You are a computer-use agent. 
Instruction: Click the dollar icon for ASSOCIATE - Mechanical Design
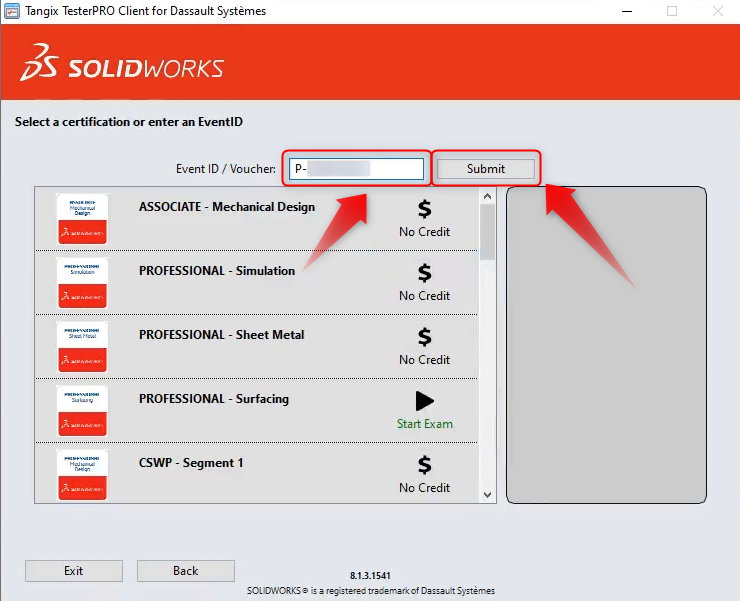pos(424,209)
